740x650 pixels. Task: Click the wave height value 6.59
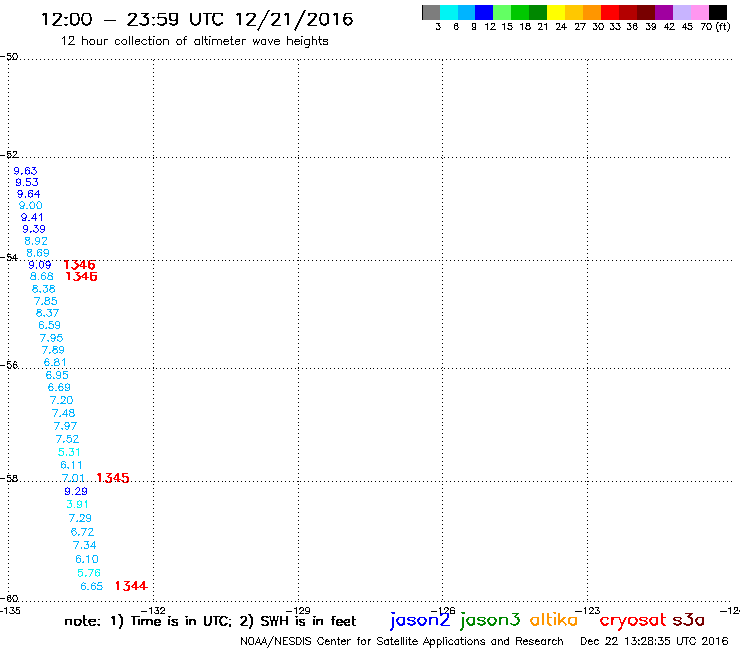click(x=50, y=325)
